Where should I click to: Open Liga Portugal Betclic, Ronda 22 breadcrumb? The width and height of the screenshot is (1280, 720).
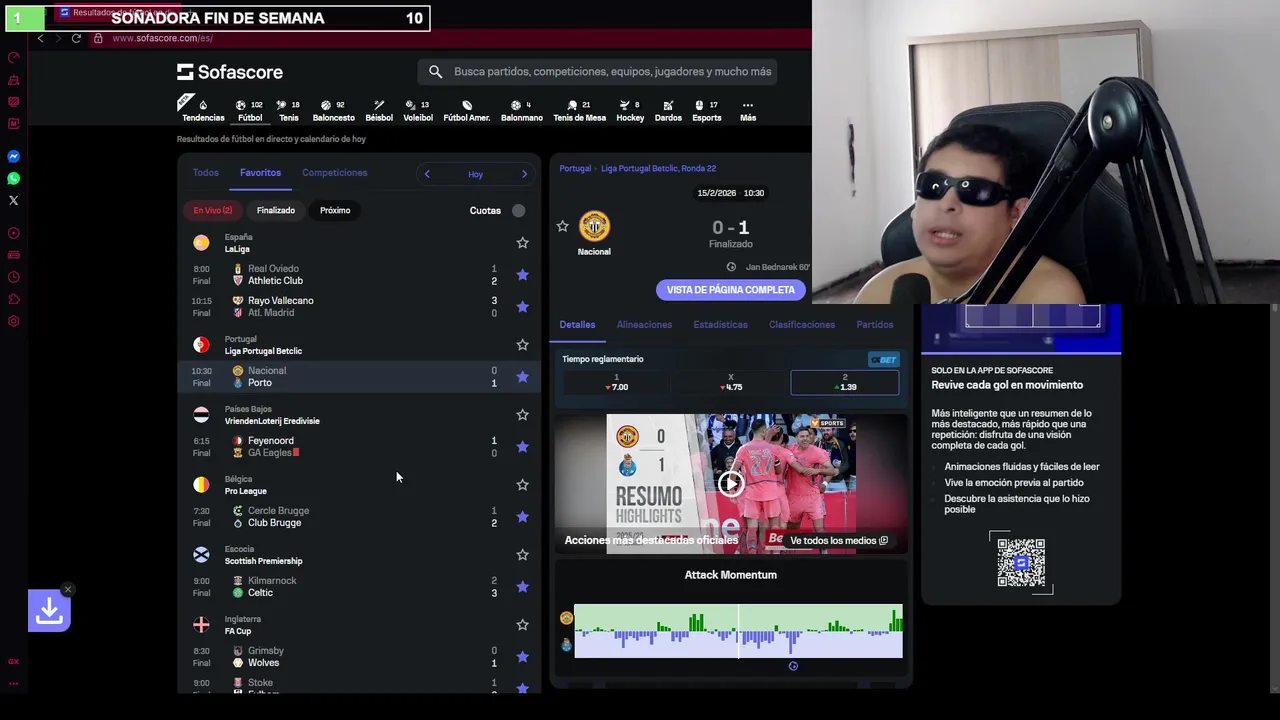658,169
